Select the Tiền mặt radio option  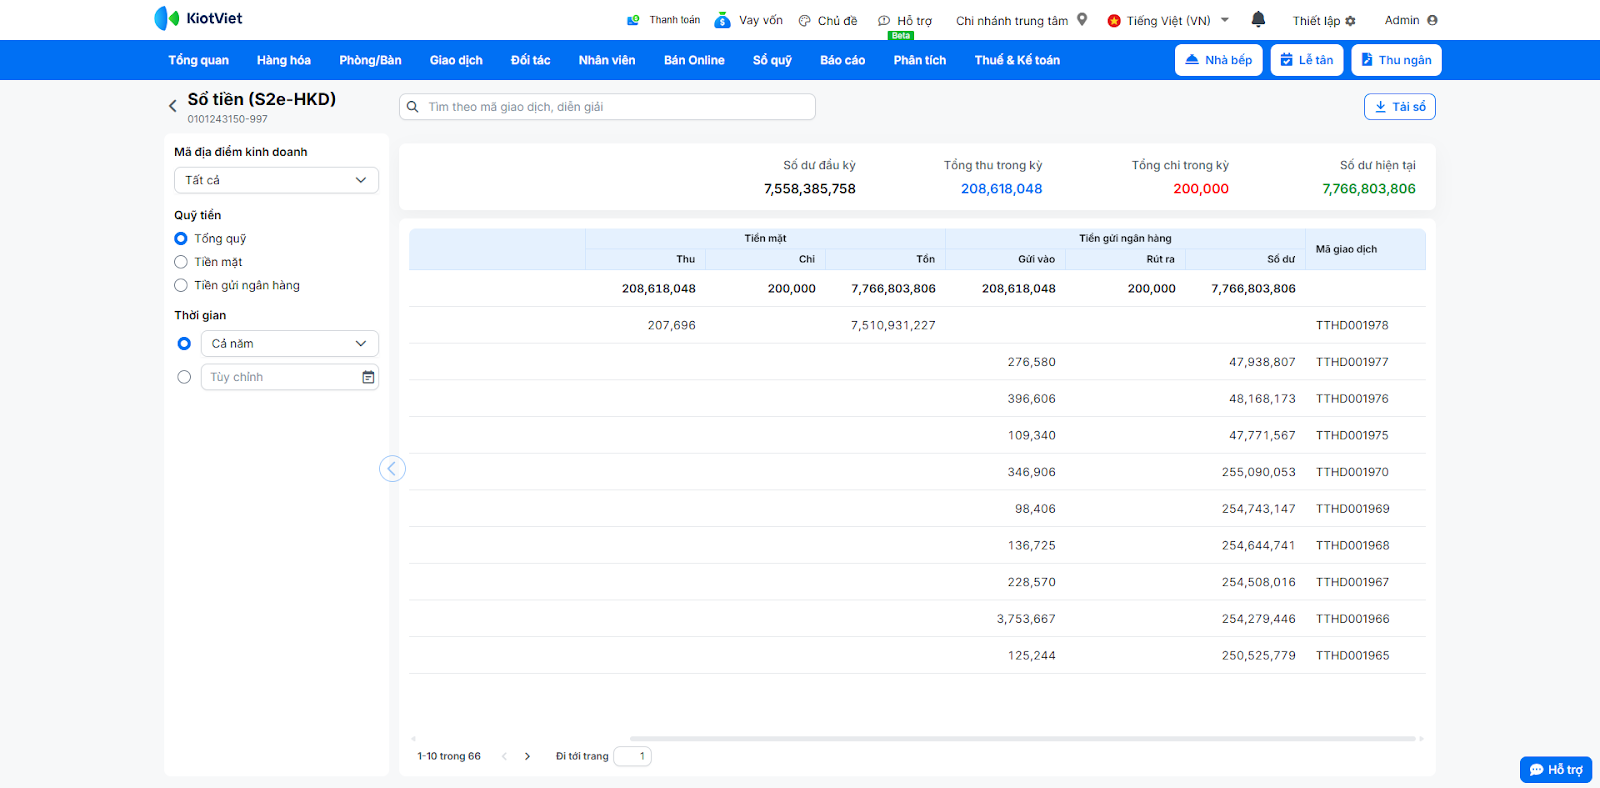point(181,262)
